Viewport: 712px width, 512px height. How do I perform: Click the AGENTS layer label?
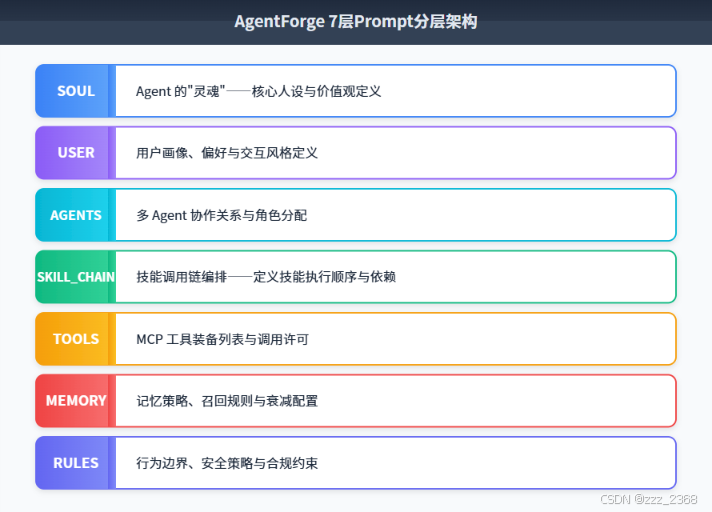tap(76, 215)
